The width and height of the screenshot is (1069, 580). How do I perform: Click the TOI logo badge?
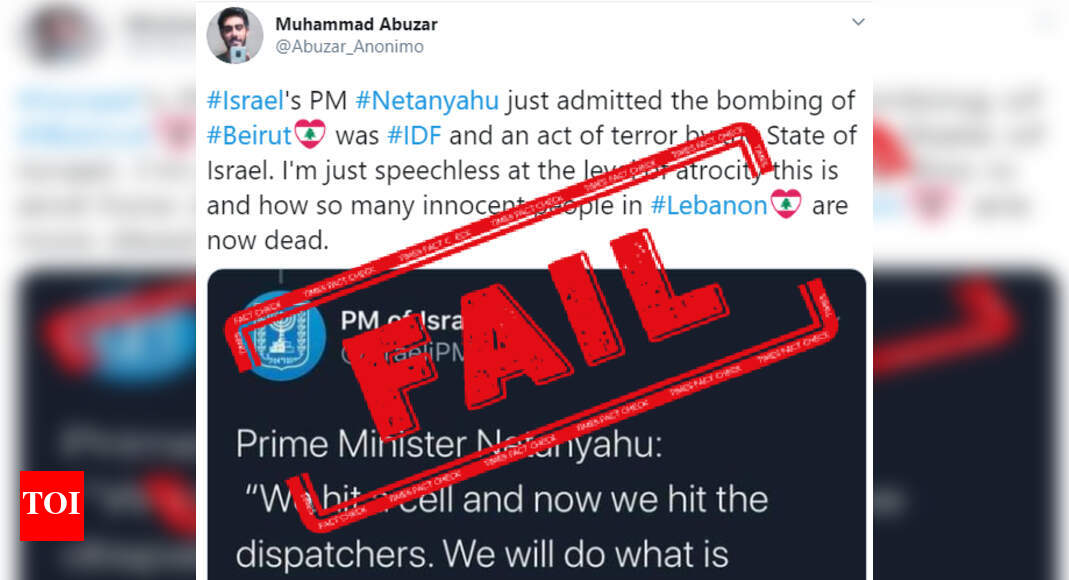[x=52, y=506]
